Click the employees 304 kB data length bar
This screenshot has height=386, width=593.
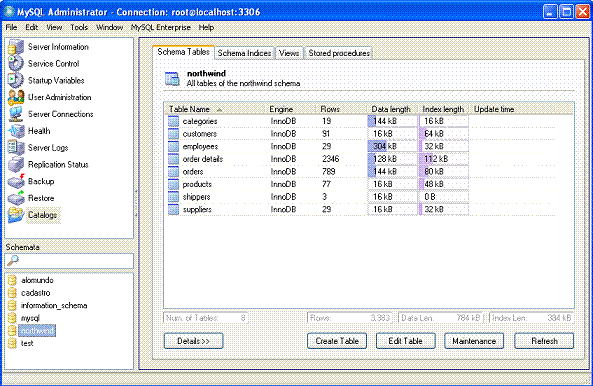tap(392, 146)
